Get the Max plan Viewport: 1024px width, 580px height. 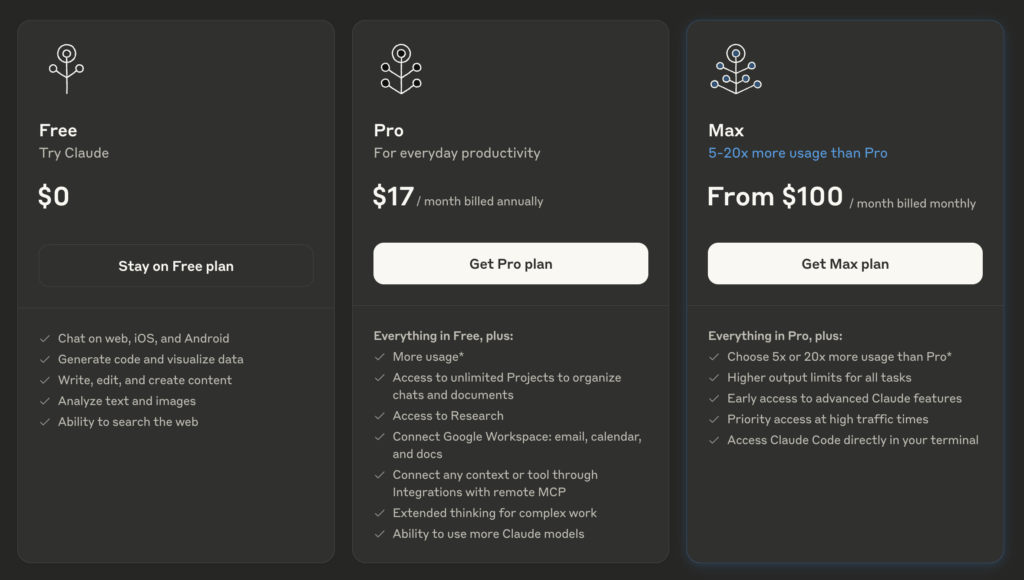pyautogui.click(x=845, y=264)
